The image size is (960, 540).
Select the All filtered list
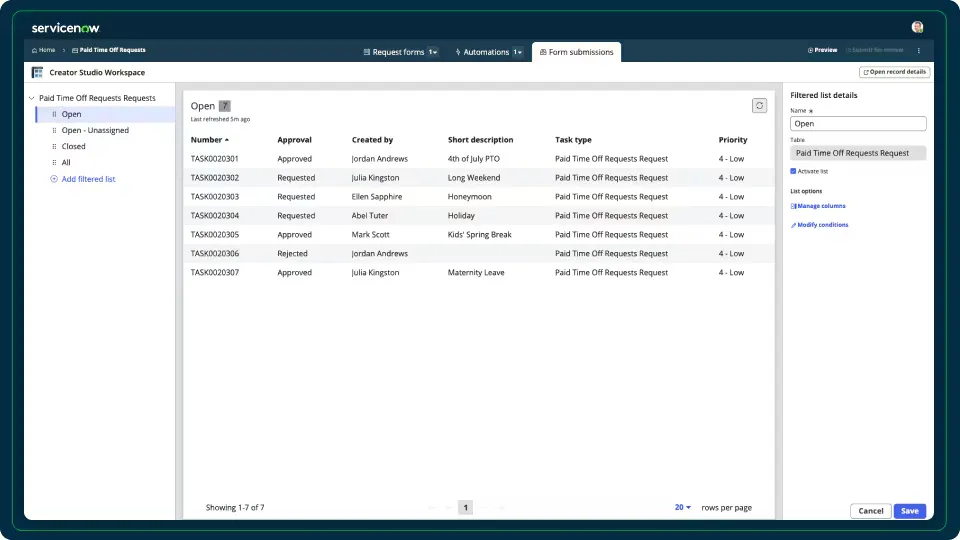point(66,162)
